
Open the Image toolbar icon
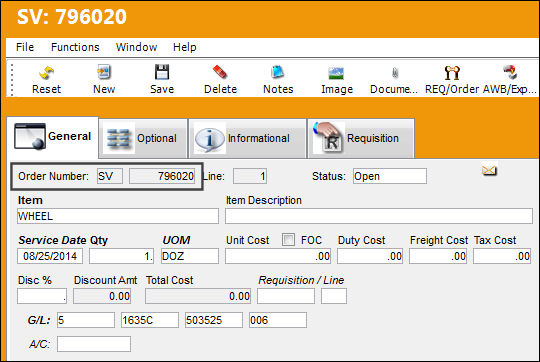point(336,73)
